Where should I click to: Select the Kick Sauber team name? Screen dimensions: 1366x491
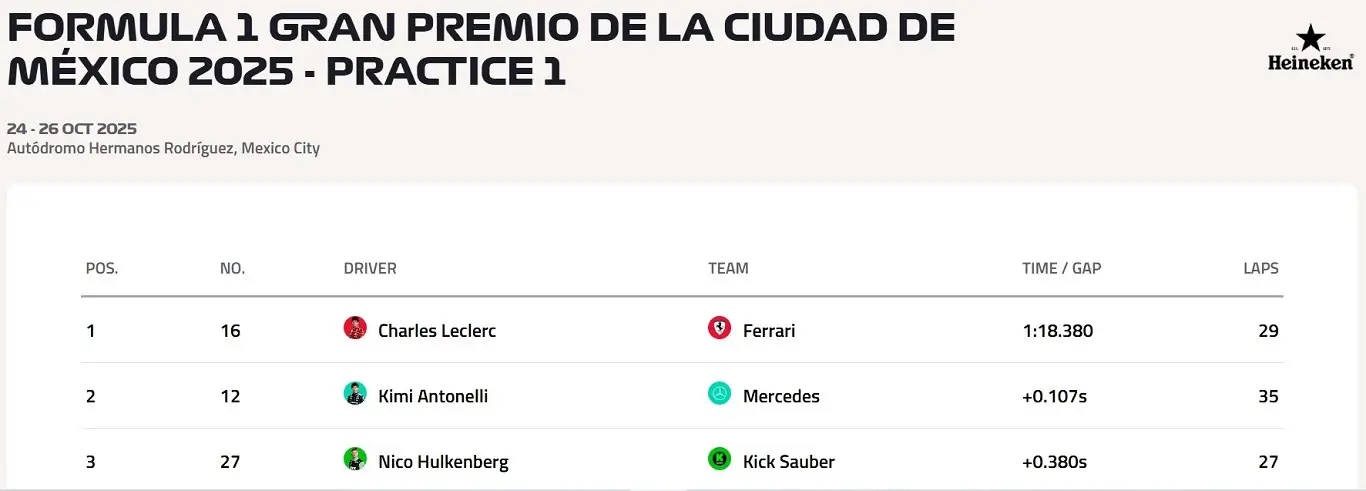click(789, 462)
